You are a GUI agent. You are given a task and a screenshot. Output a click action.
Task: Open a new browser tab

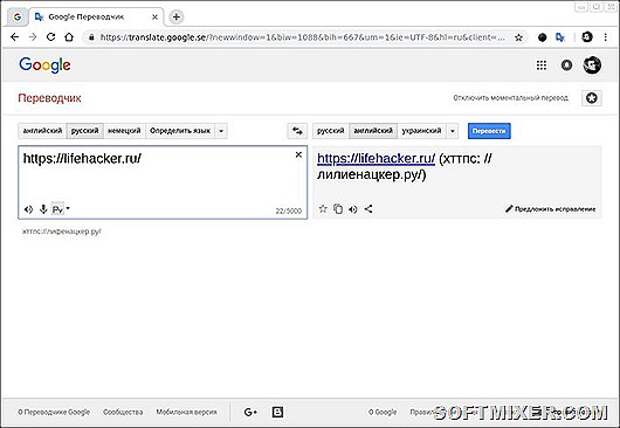coord(176,17)
